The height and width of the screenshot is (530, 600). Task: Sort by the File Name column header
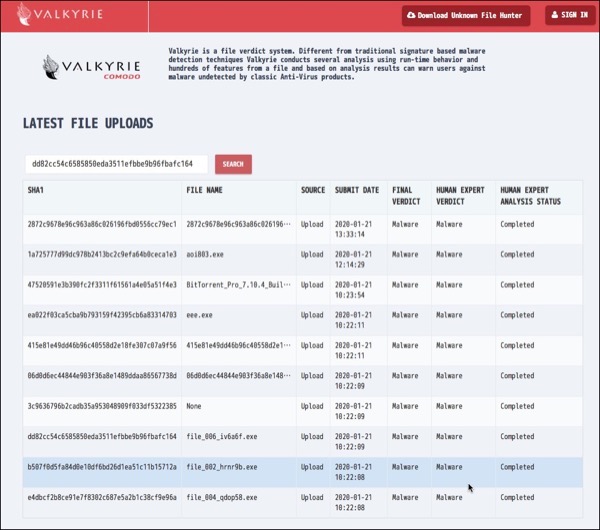[x=204, y=190]
